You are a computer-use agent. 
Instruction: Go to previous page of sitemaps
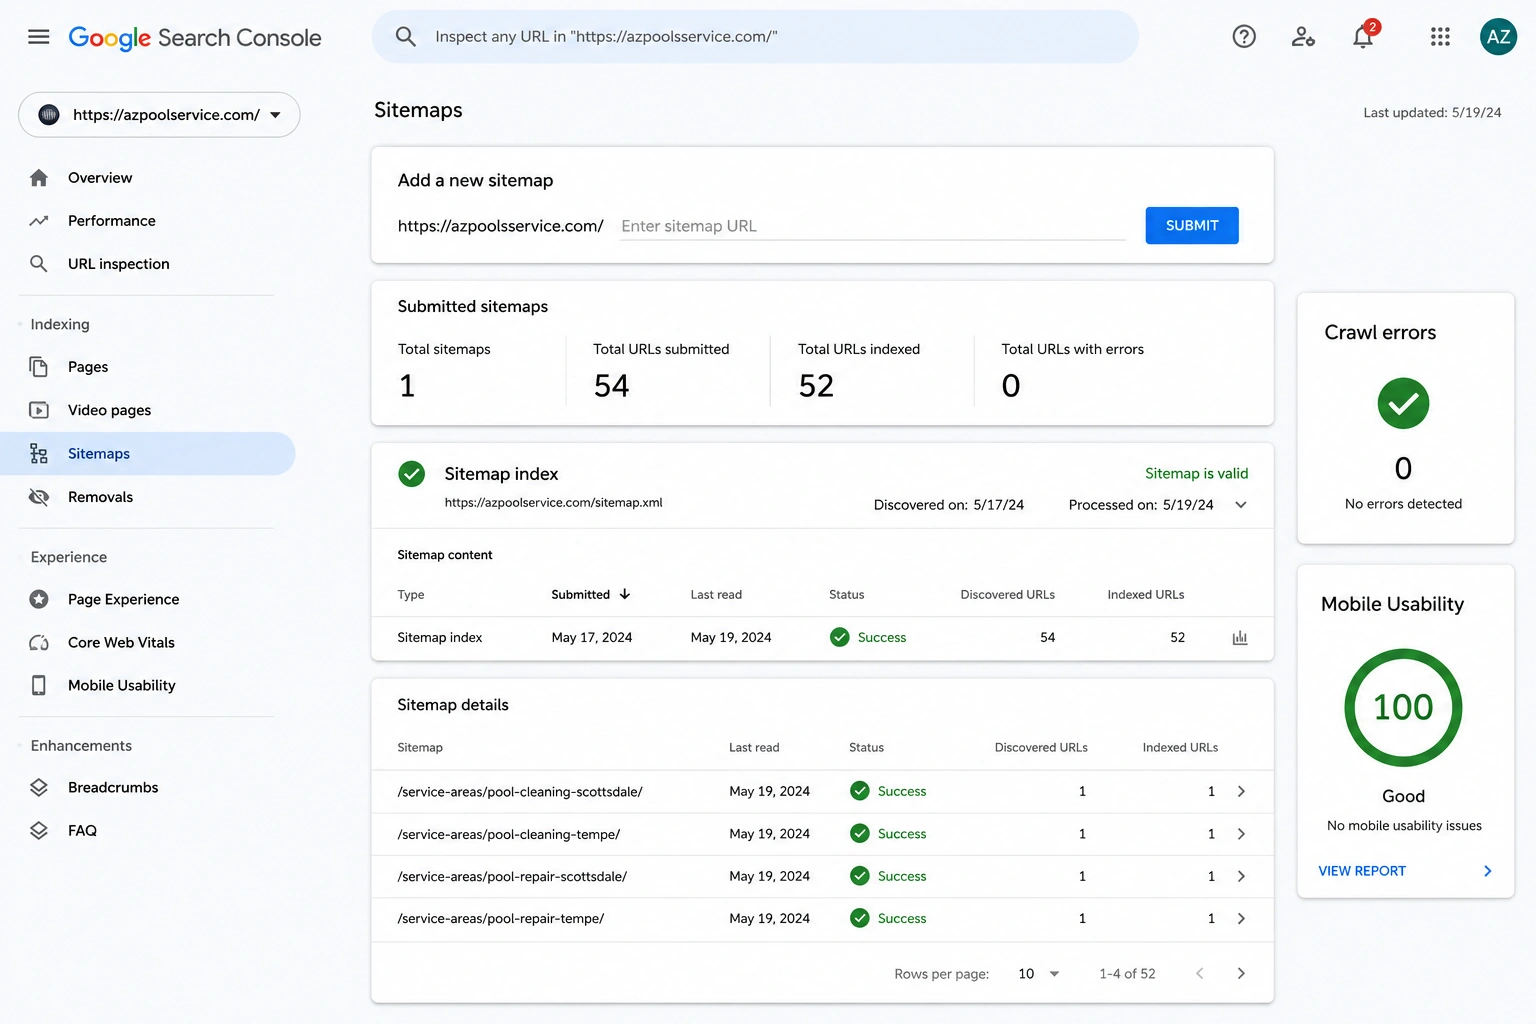1200,974
